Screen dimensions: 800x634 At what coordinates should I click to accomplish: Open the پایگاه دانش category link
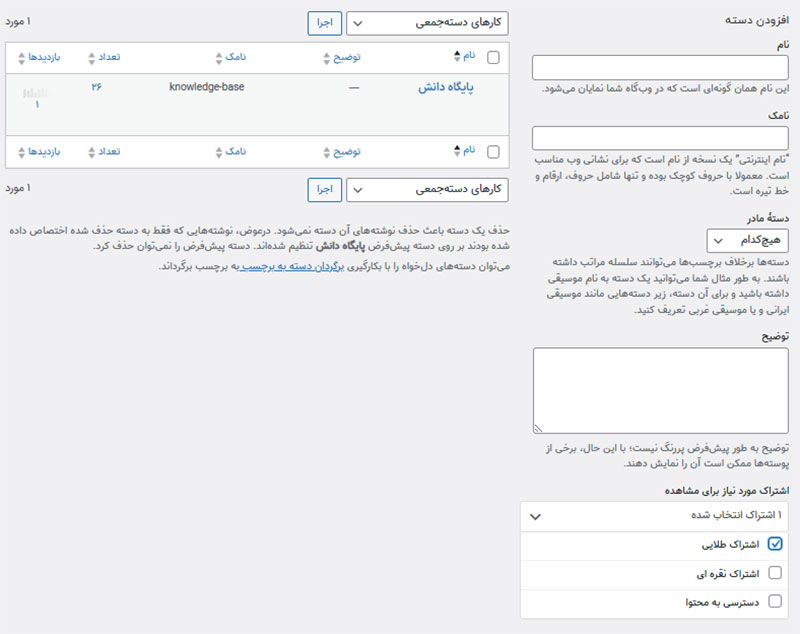(x=445, y=88)
